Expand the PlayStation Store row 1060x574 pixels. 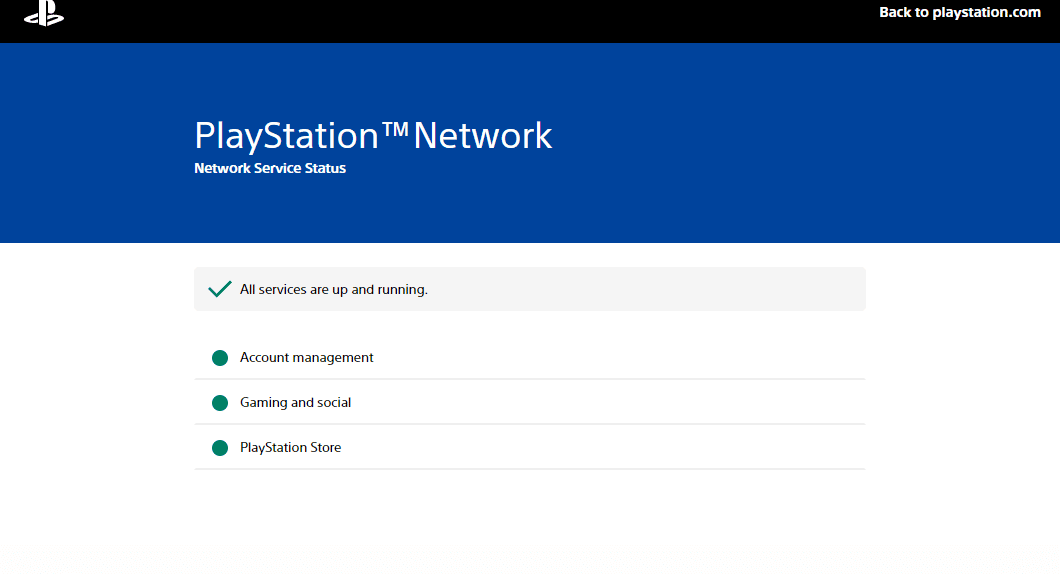tap(530, 447)
